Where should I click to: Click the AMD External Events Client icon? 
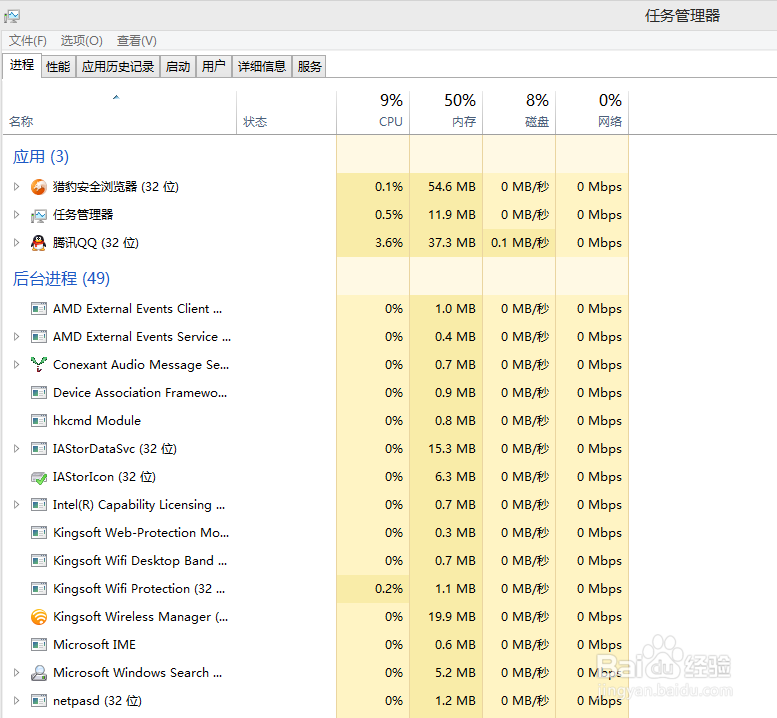(x=39, y=309)
